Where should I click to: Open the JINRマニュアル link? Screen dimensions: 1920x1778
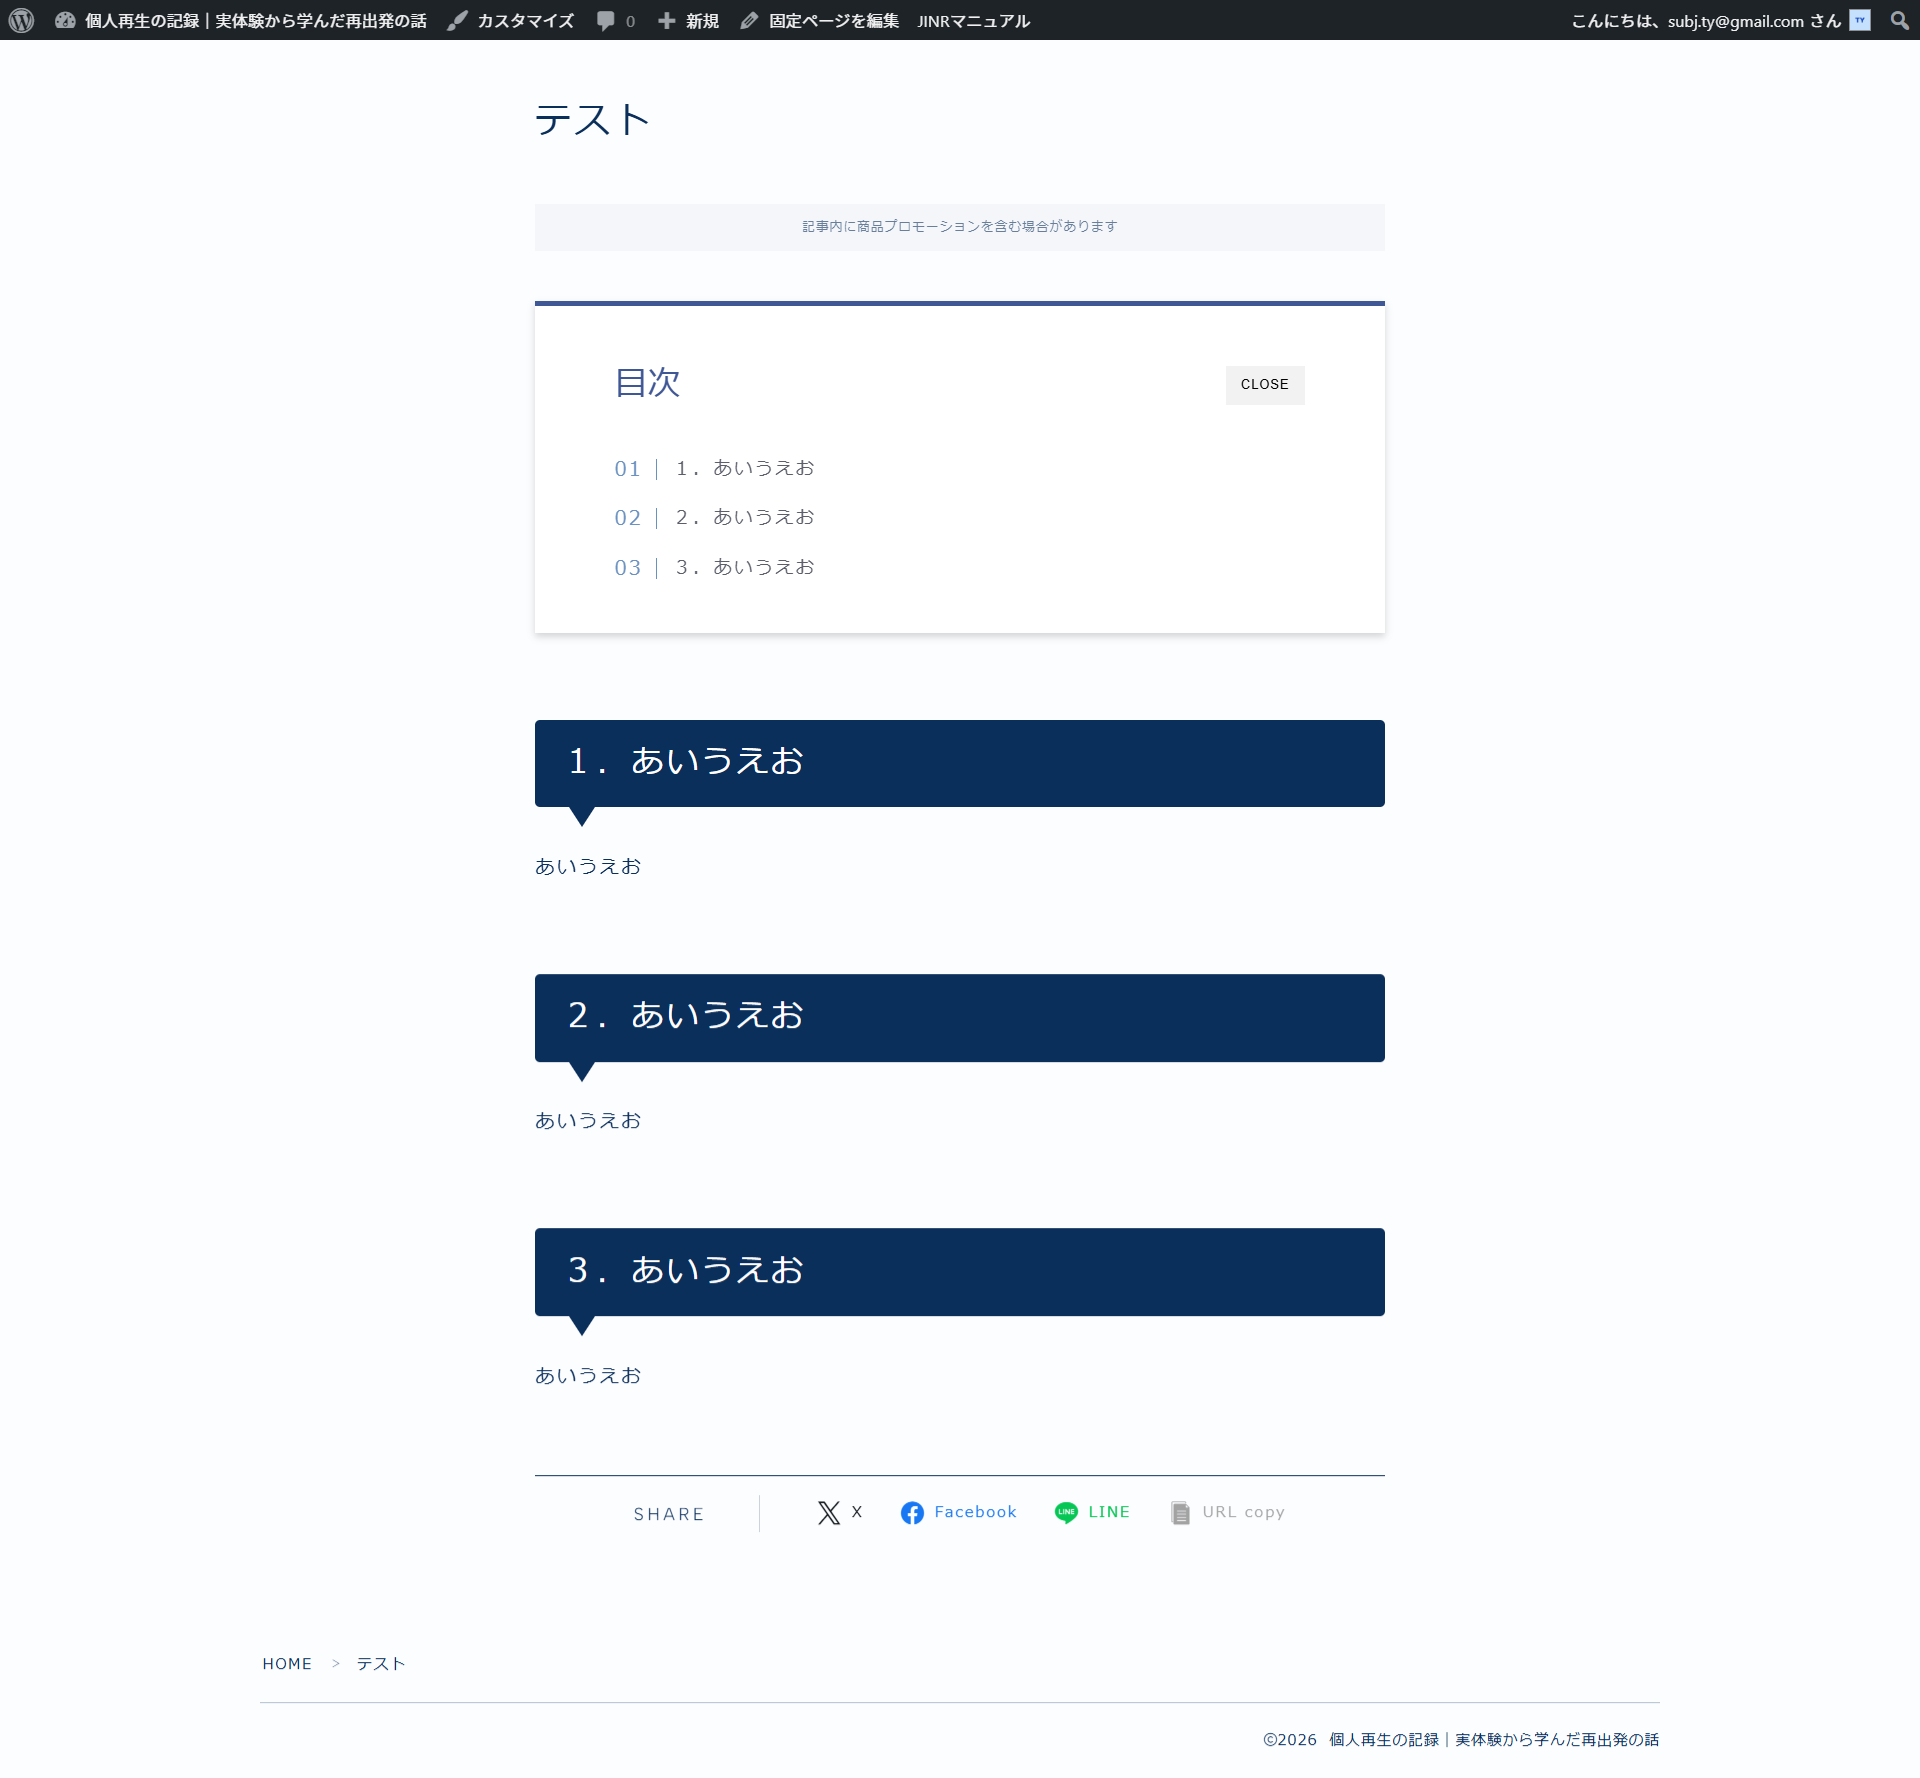click(973, 20)
